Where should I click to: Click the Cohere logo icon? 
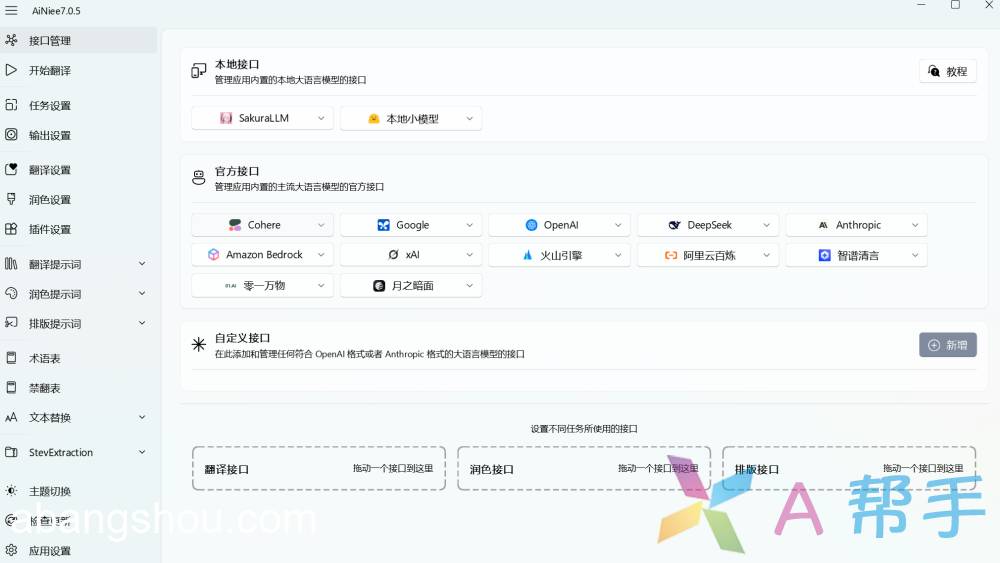click(234, 225)
